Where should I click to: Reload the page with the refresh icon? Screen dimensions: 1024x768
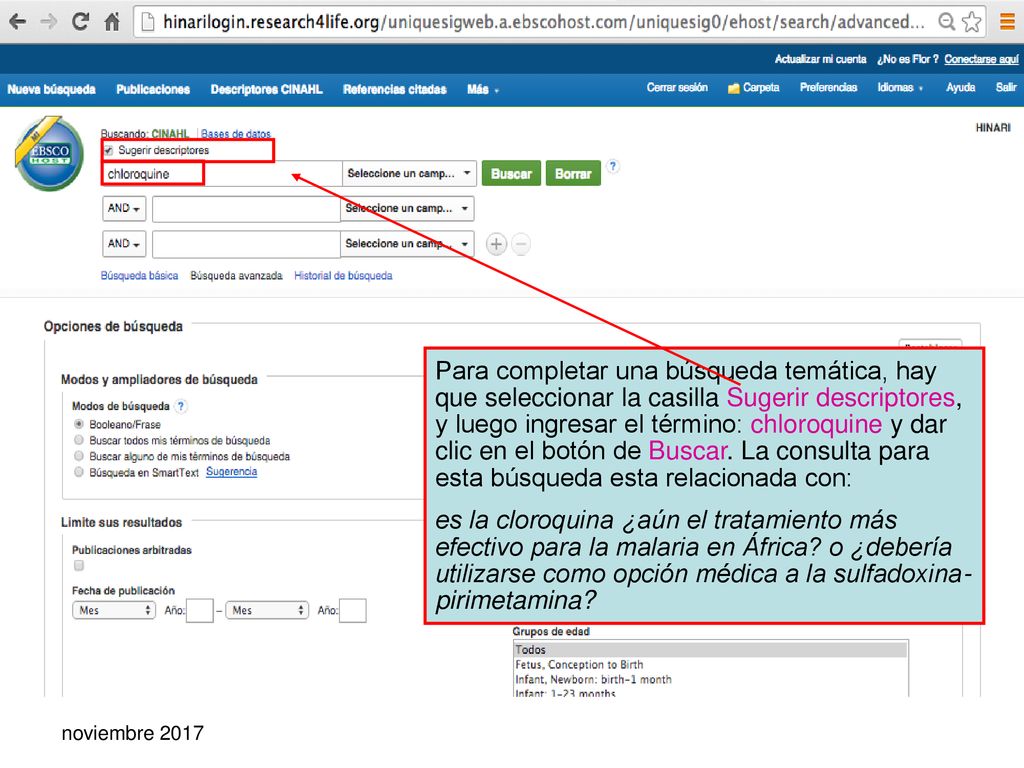point(80,22)
